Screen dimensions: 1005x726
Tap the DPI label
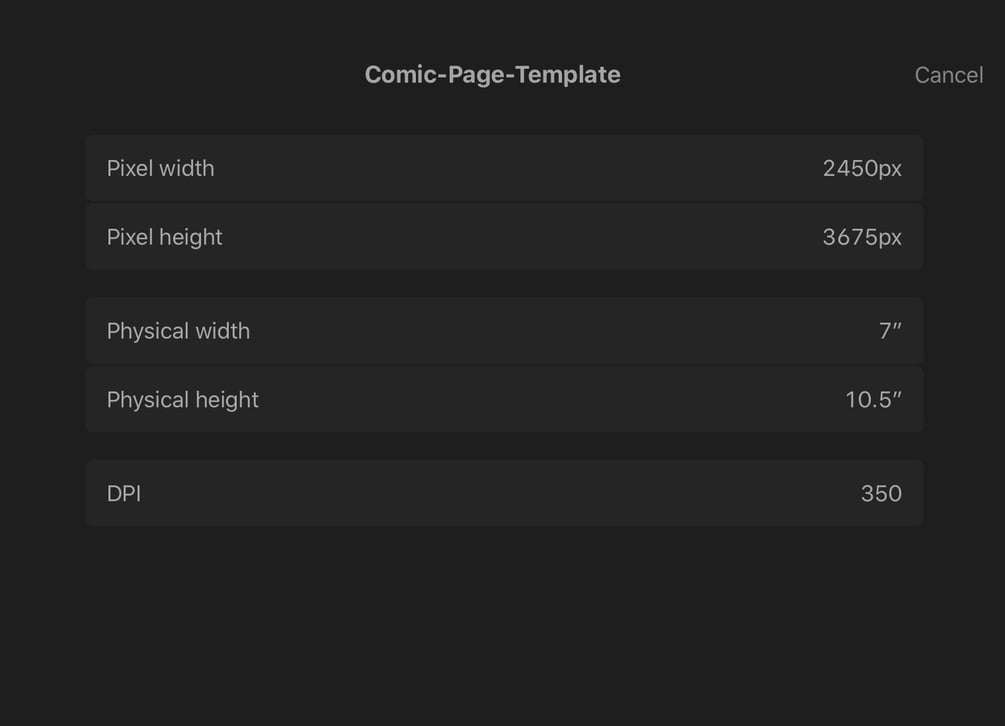coord(123,494)
